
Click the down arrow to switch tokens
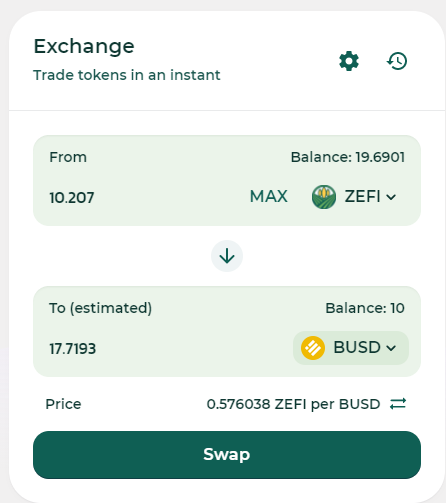point(227,256)
